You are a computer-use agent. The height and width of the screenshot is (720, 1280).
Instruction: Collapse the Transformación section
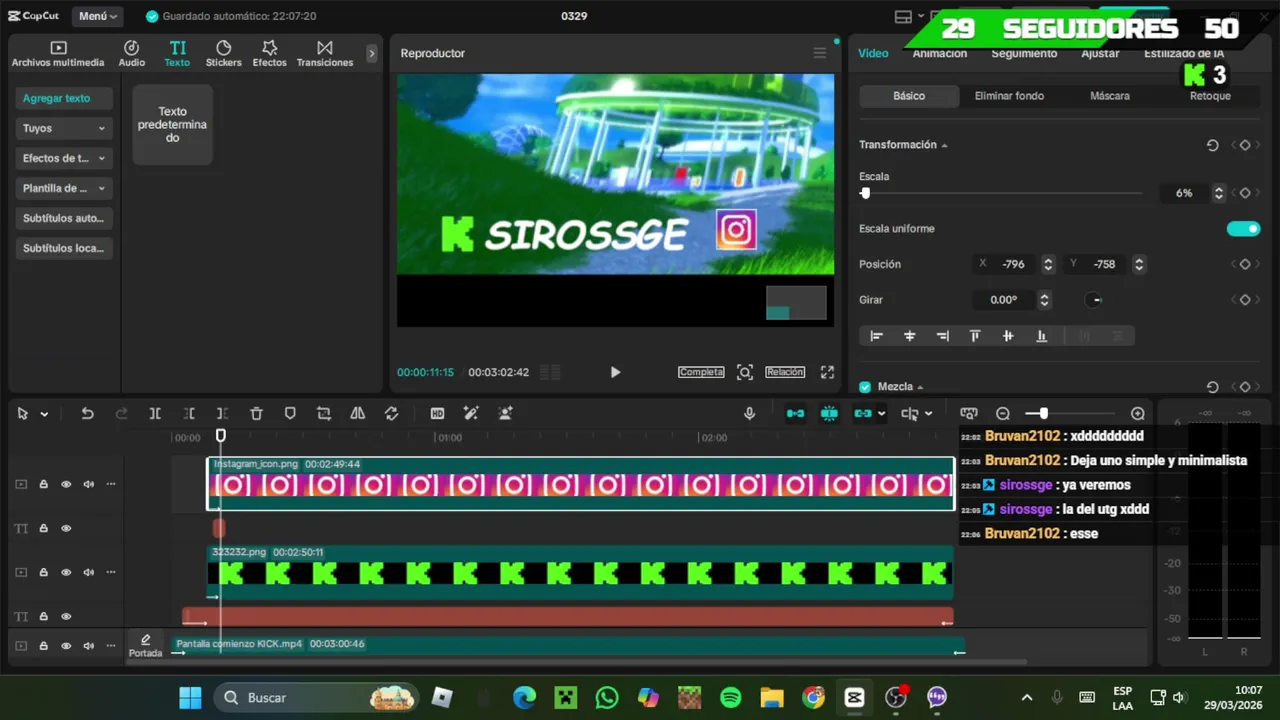(x=944, y=145)
